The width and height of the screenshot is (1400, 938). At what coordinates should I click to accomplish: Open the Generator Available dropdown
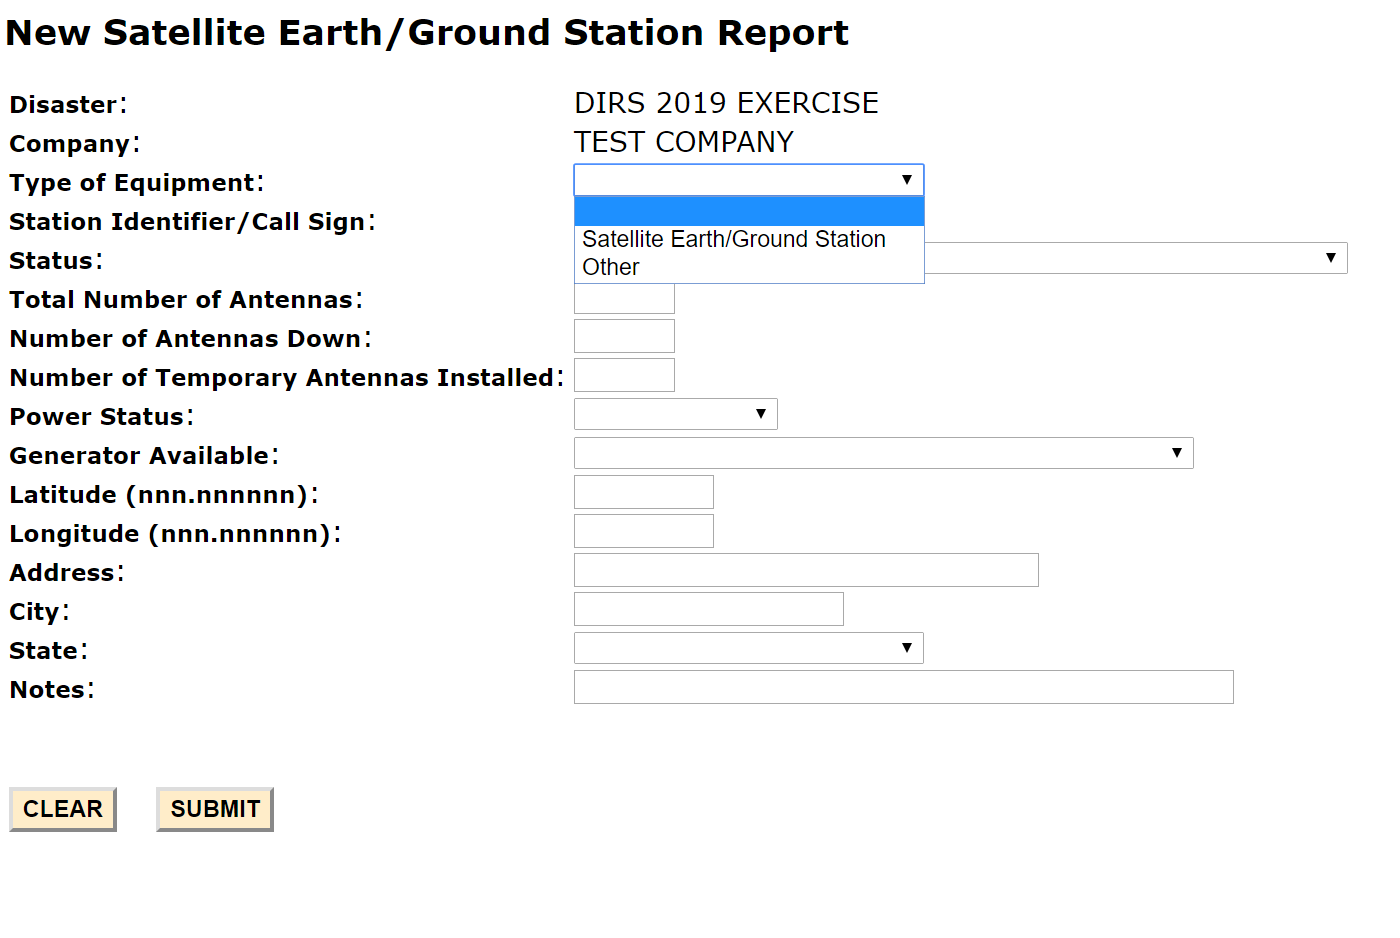(883, 453)
